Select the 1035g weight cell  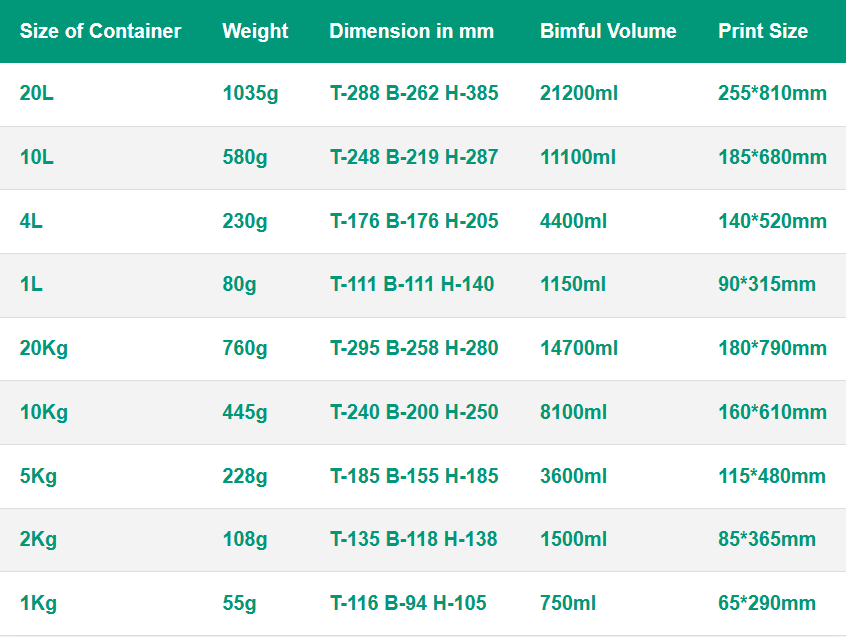pyautogui.click(x=250, y=94)
